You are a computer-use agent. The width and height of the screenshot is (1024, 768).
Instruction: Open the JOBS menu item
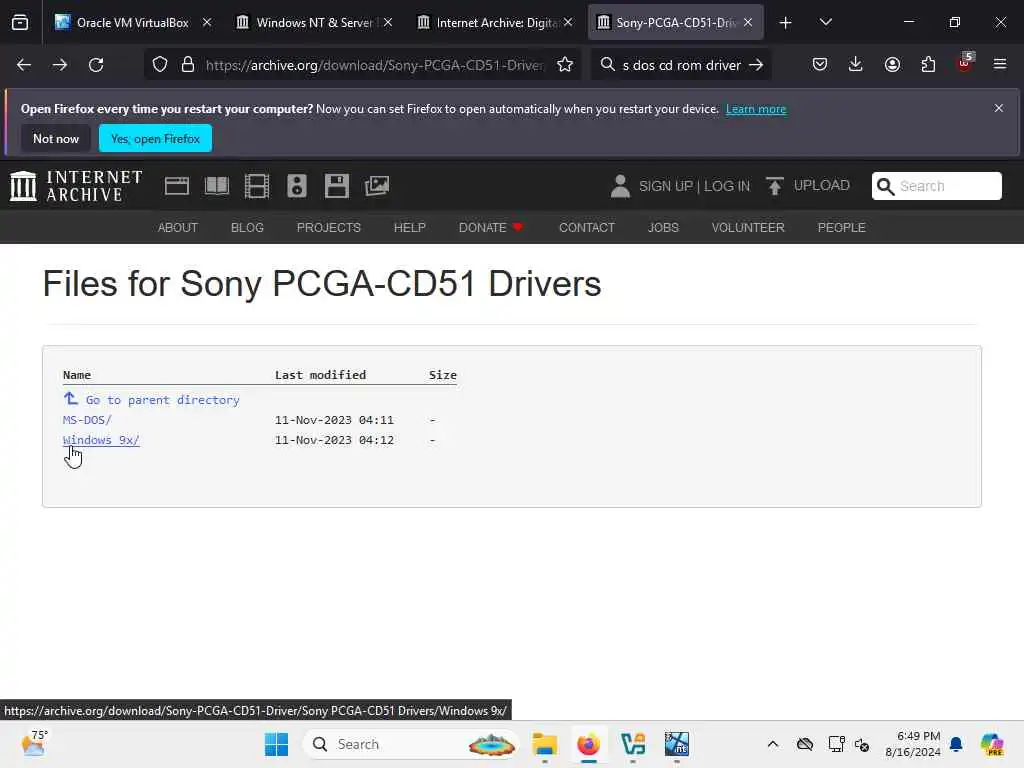tap(663, 228)
